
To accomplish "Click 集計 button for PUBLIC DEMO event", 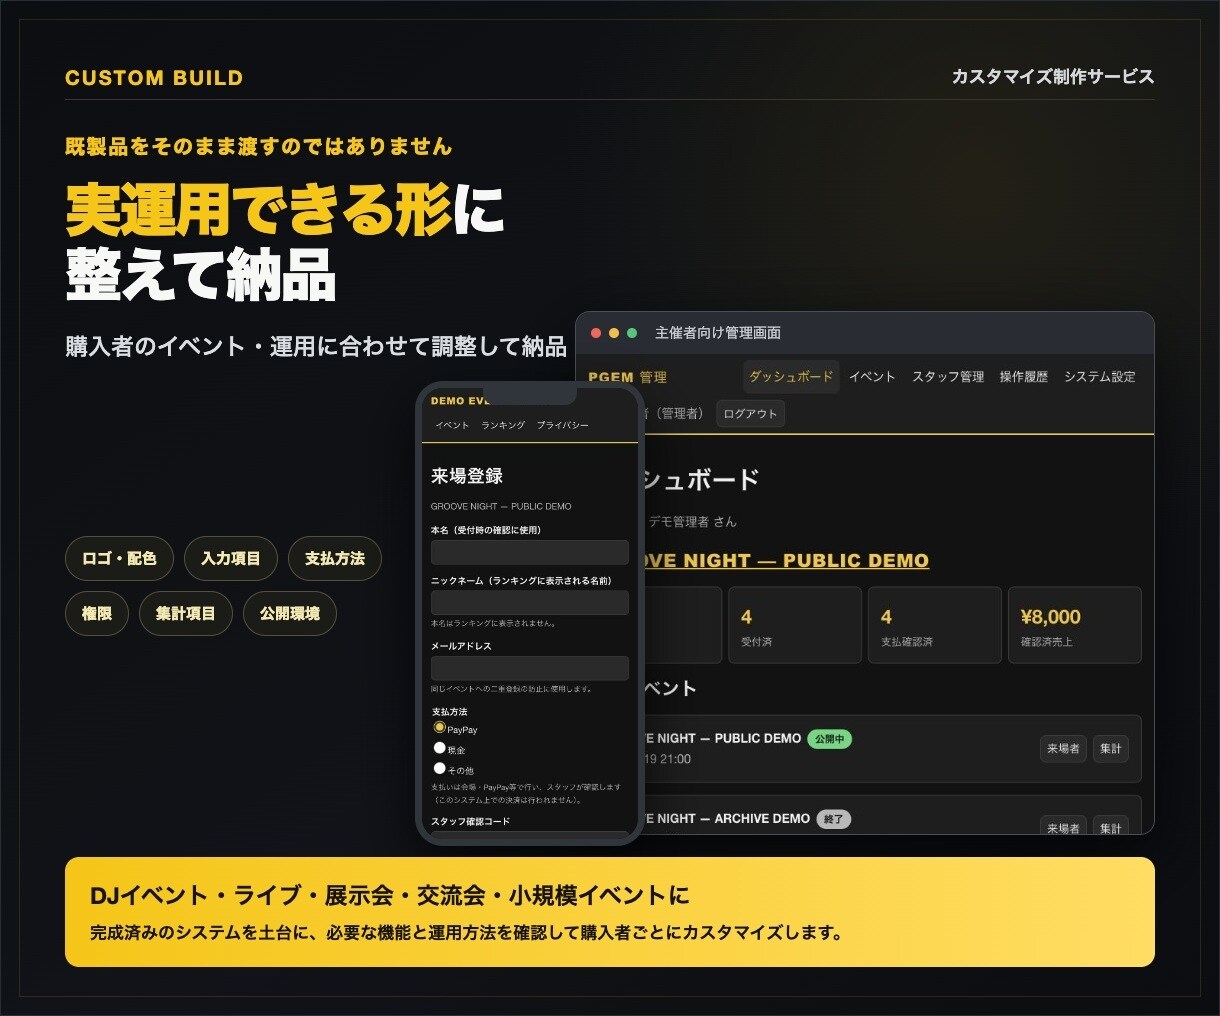I will tap(1111, 748).
